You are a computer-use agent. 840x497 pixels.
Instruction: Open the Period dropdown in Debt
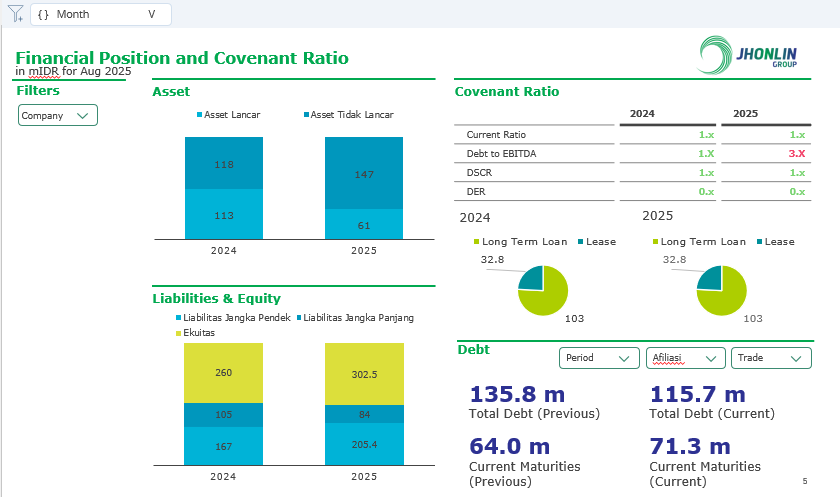599,358
